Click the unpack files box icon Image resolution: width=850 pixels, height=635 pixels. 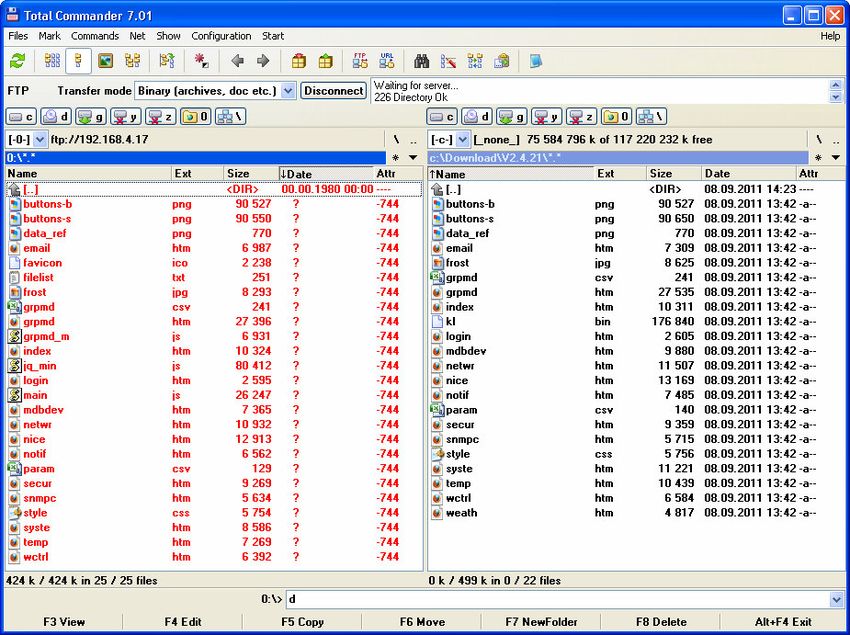pyautogui.click(x=325, y=61)
